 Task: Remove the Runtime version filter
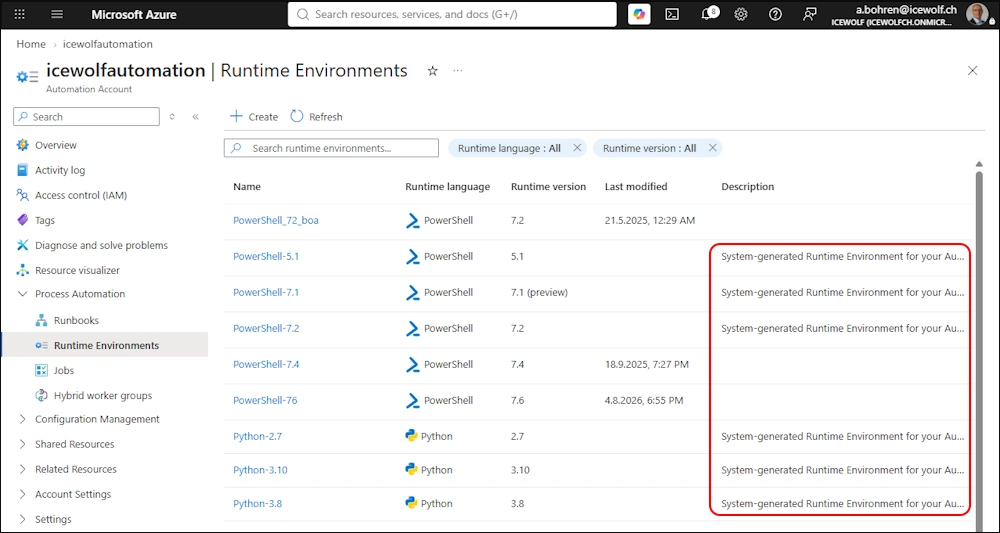click(x=712, y=148)
